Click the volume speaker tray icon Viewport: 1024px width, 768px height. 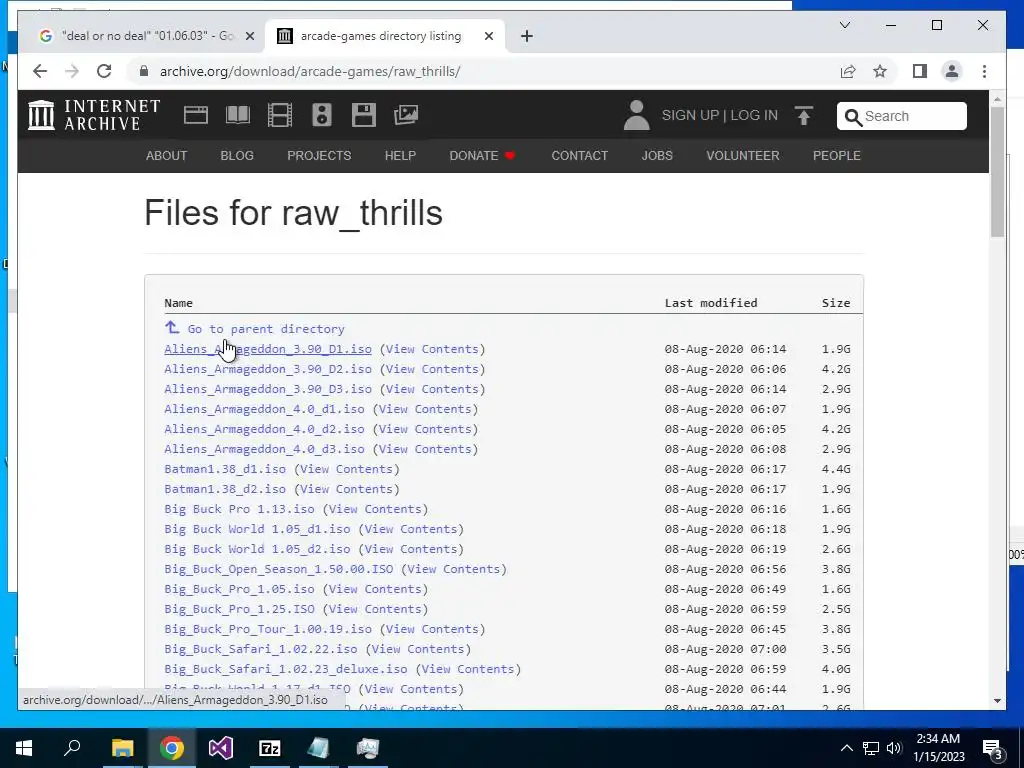coord(894,748)
